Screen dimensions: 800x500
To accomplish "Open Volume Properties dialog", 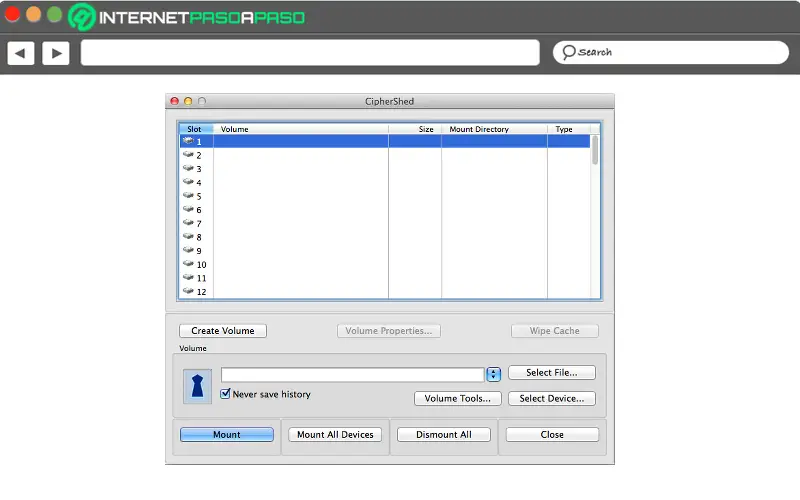I will click(389, 331).
